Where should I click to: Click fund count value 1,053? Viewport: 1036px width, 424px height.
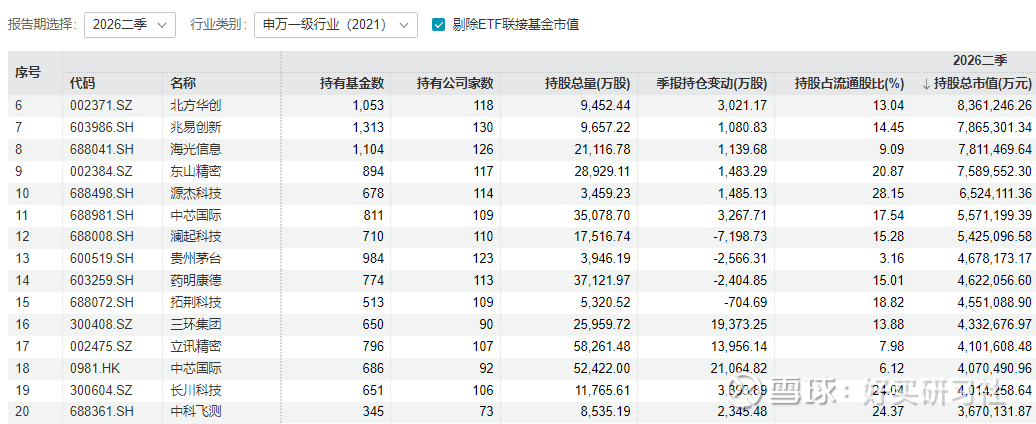(369, 105)
